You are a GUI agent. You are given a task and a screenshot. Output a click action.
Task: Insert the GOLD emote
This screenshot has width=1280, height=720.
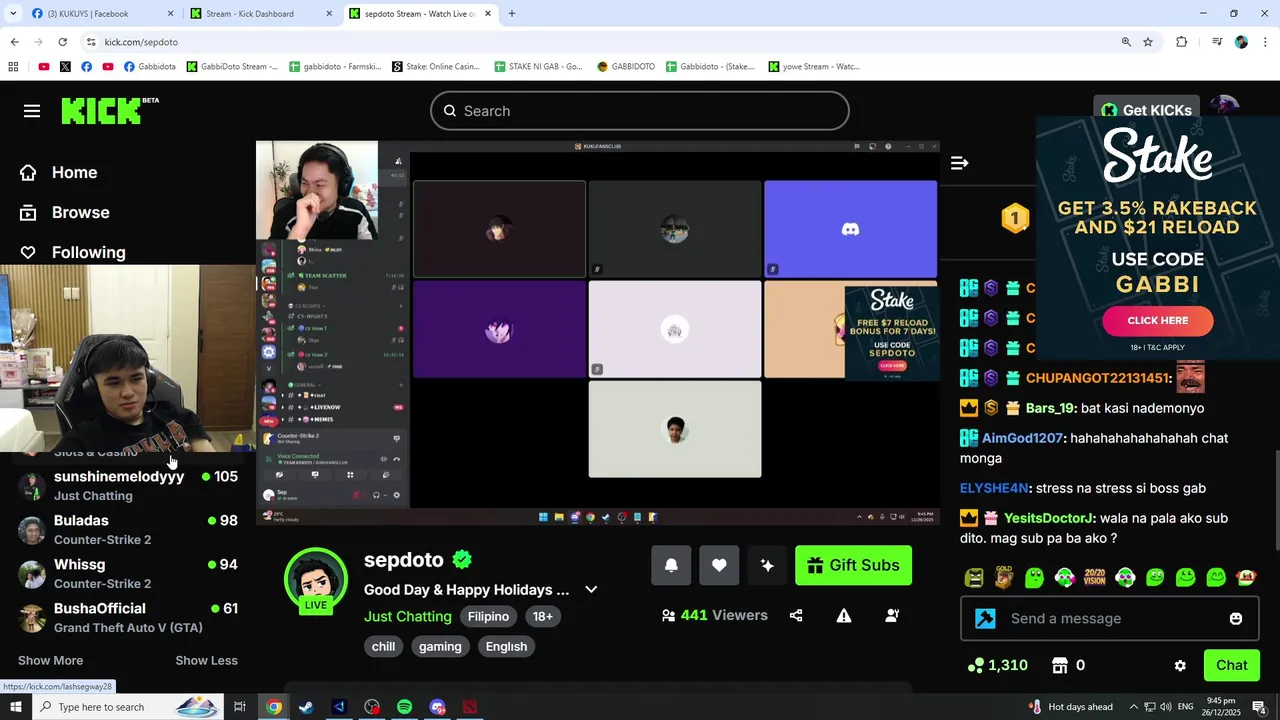[1004, 577]
